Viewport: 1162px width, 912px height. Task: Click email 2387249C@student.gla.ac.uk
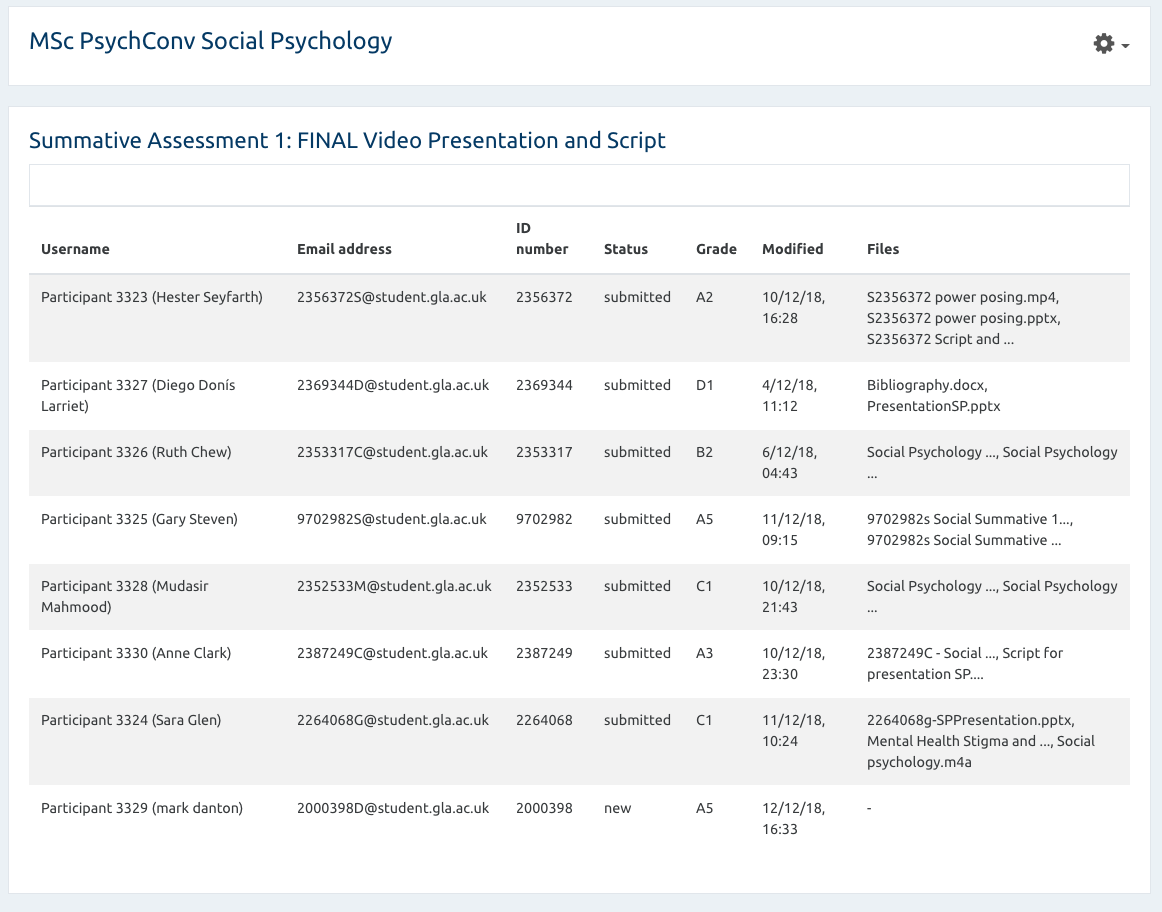392,653
